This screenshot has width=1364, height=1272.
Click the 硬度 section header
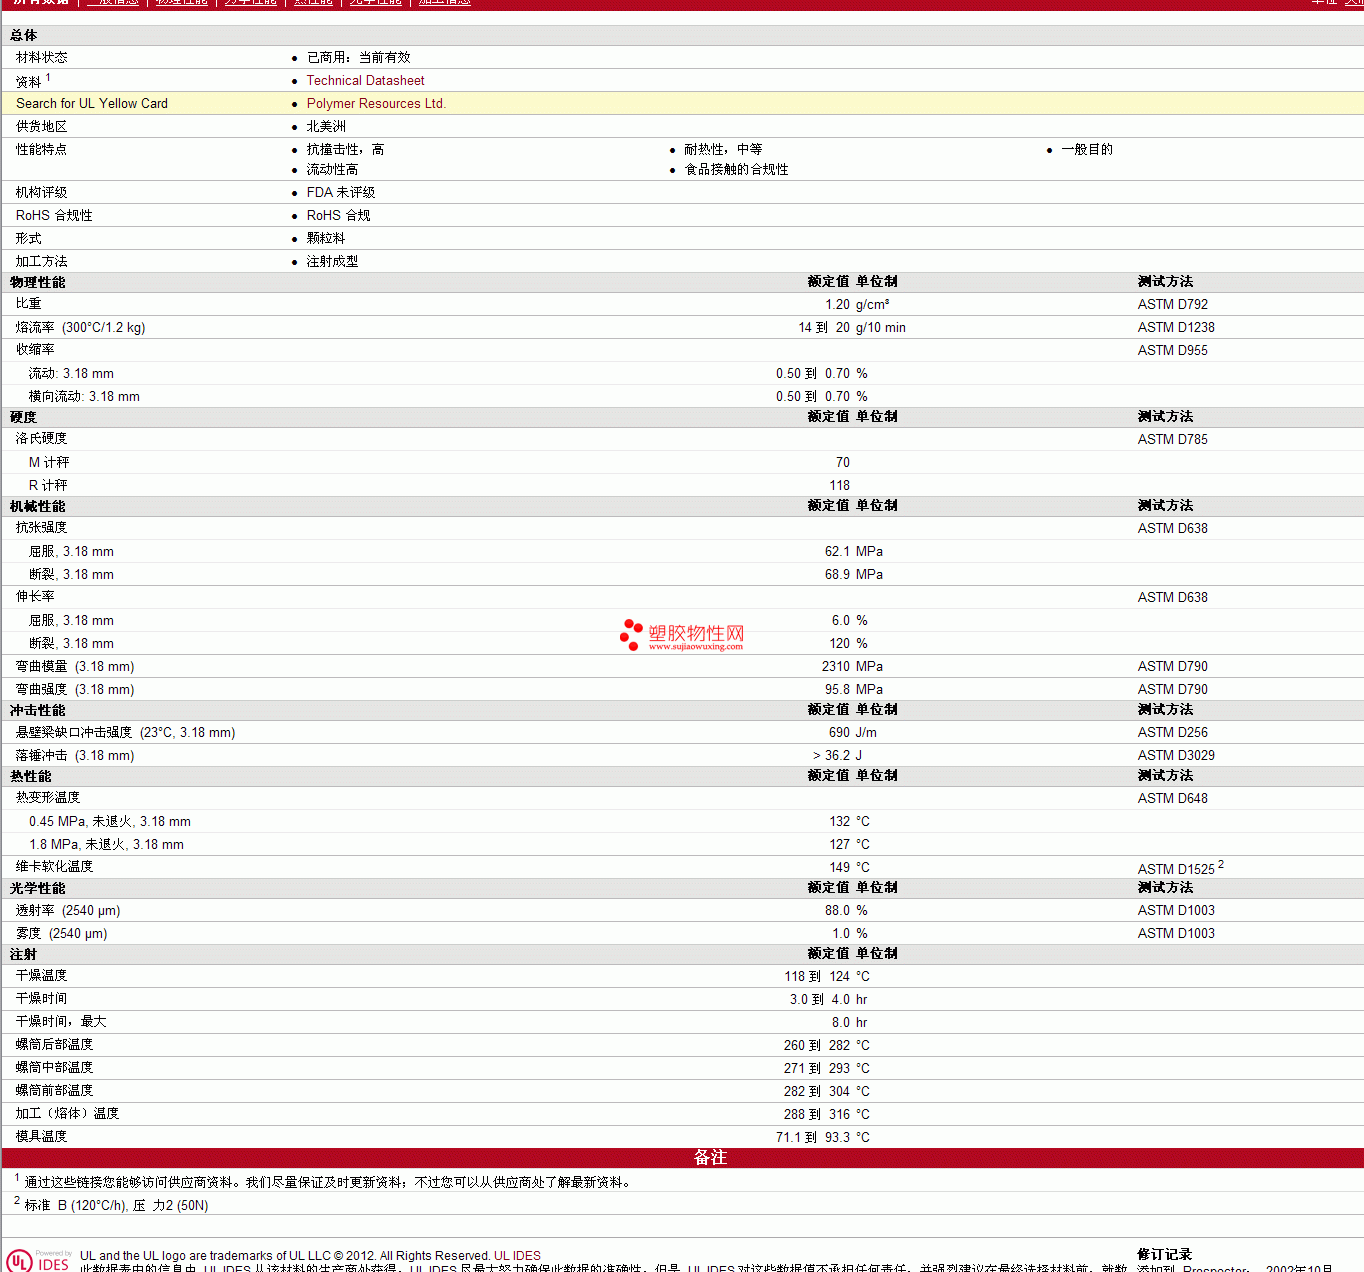(x=24, y=418)
